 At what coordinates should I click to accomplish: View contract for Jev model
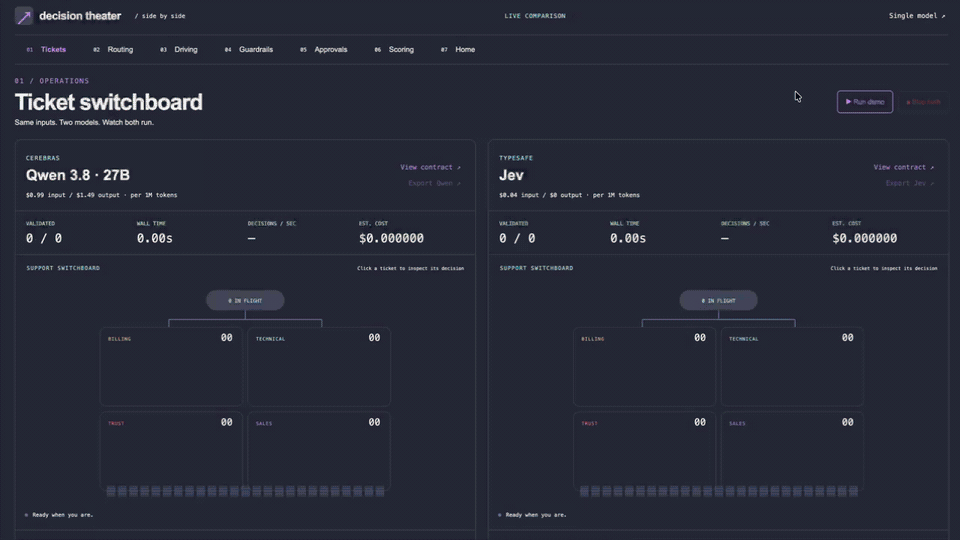pyautogui.click(x=904, y=167)
